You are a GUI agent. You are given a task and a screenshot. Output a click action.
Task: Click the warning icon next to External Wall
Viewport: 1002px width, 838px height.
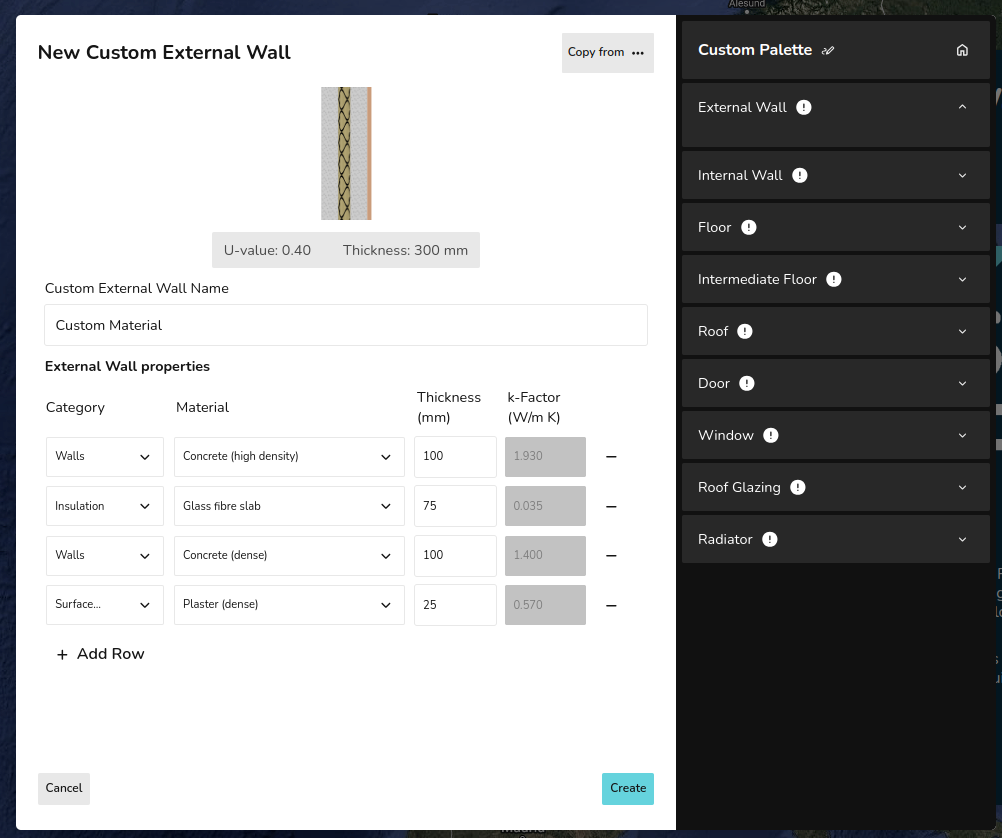pyautogui.click(x=804, y=108)
